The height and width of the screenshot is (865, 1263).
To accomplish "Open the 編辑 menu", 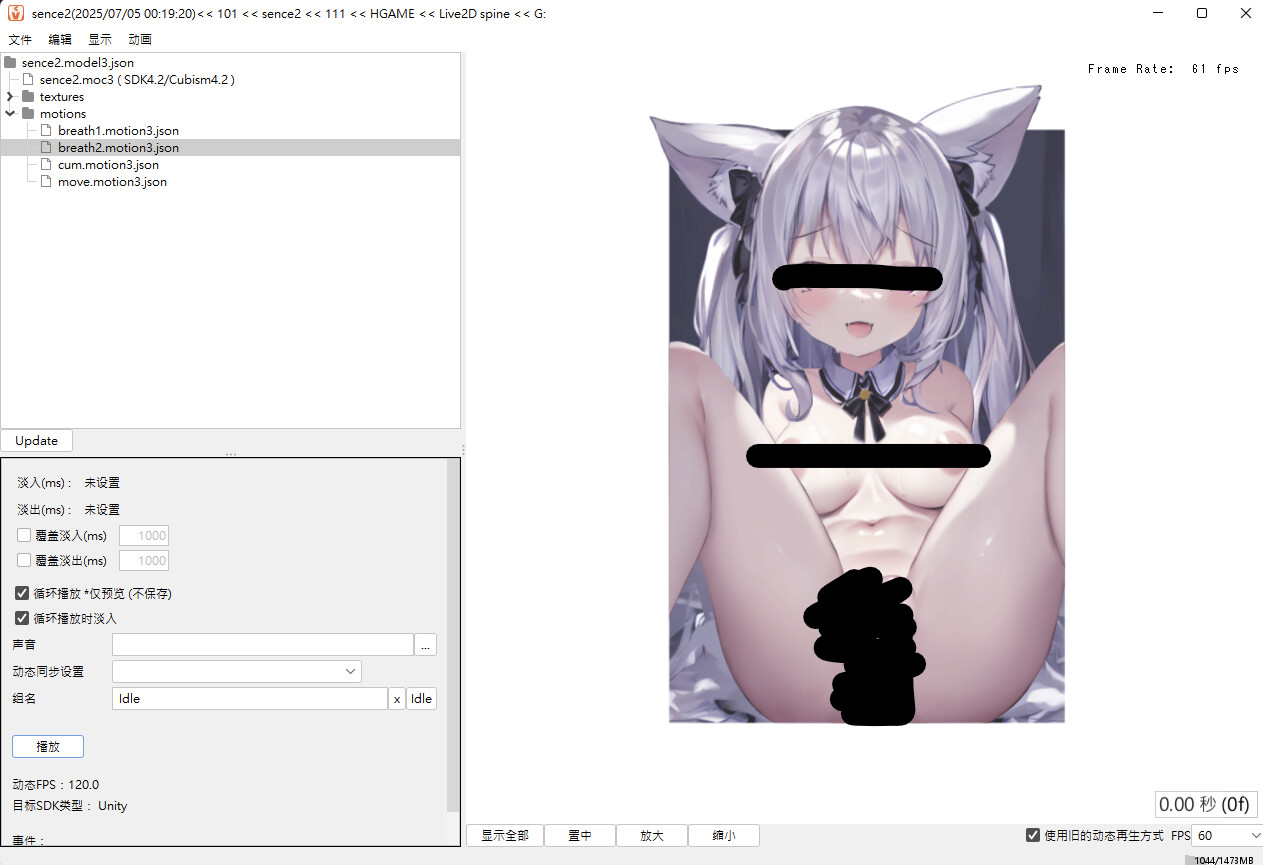I will (x=60, y=39).
